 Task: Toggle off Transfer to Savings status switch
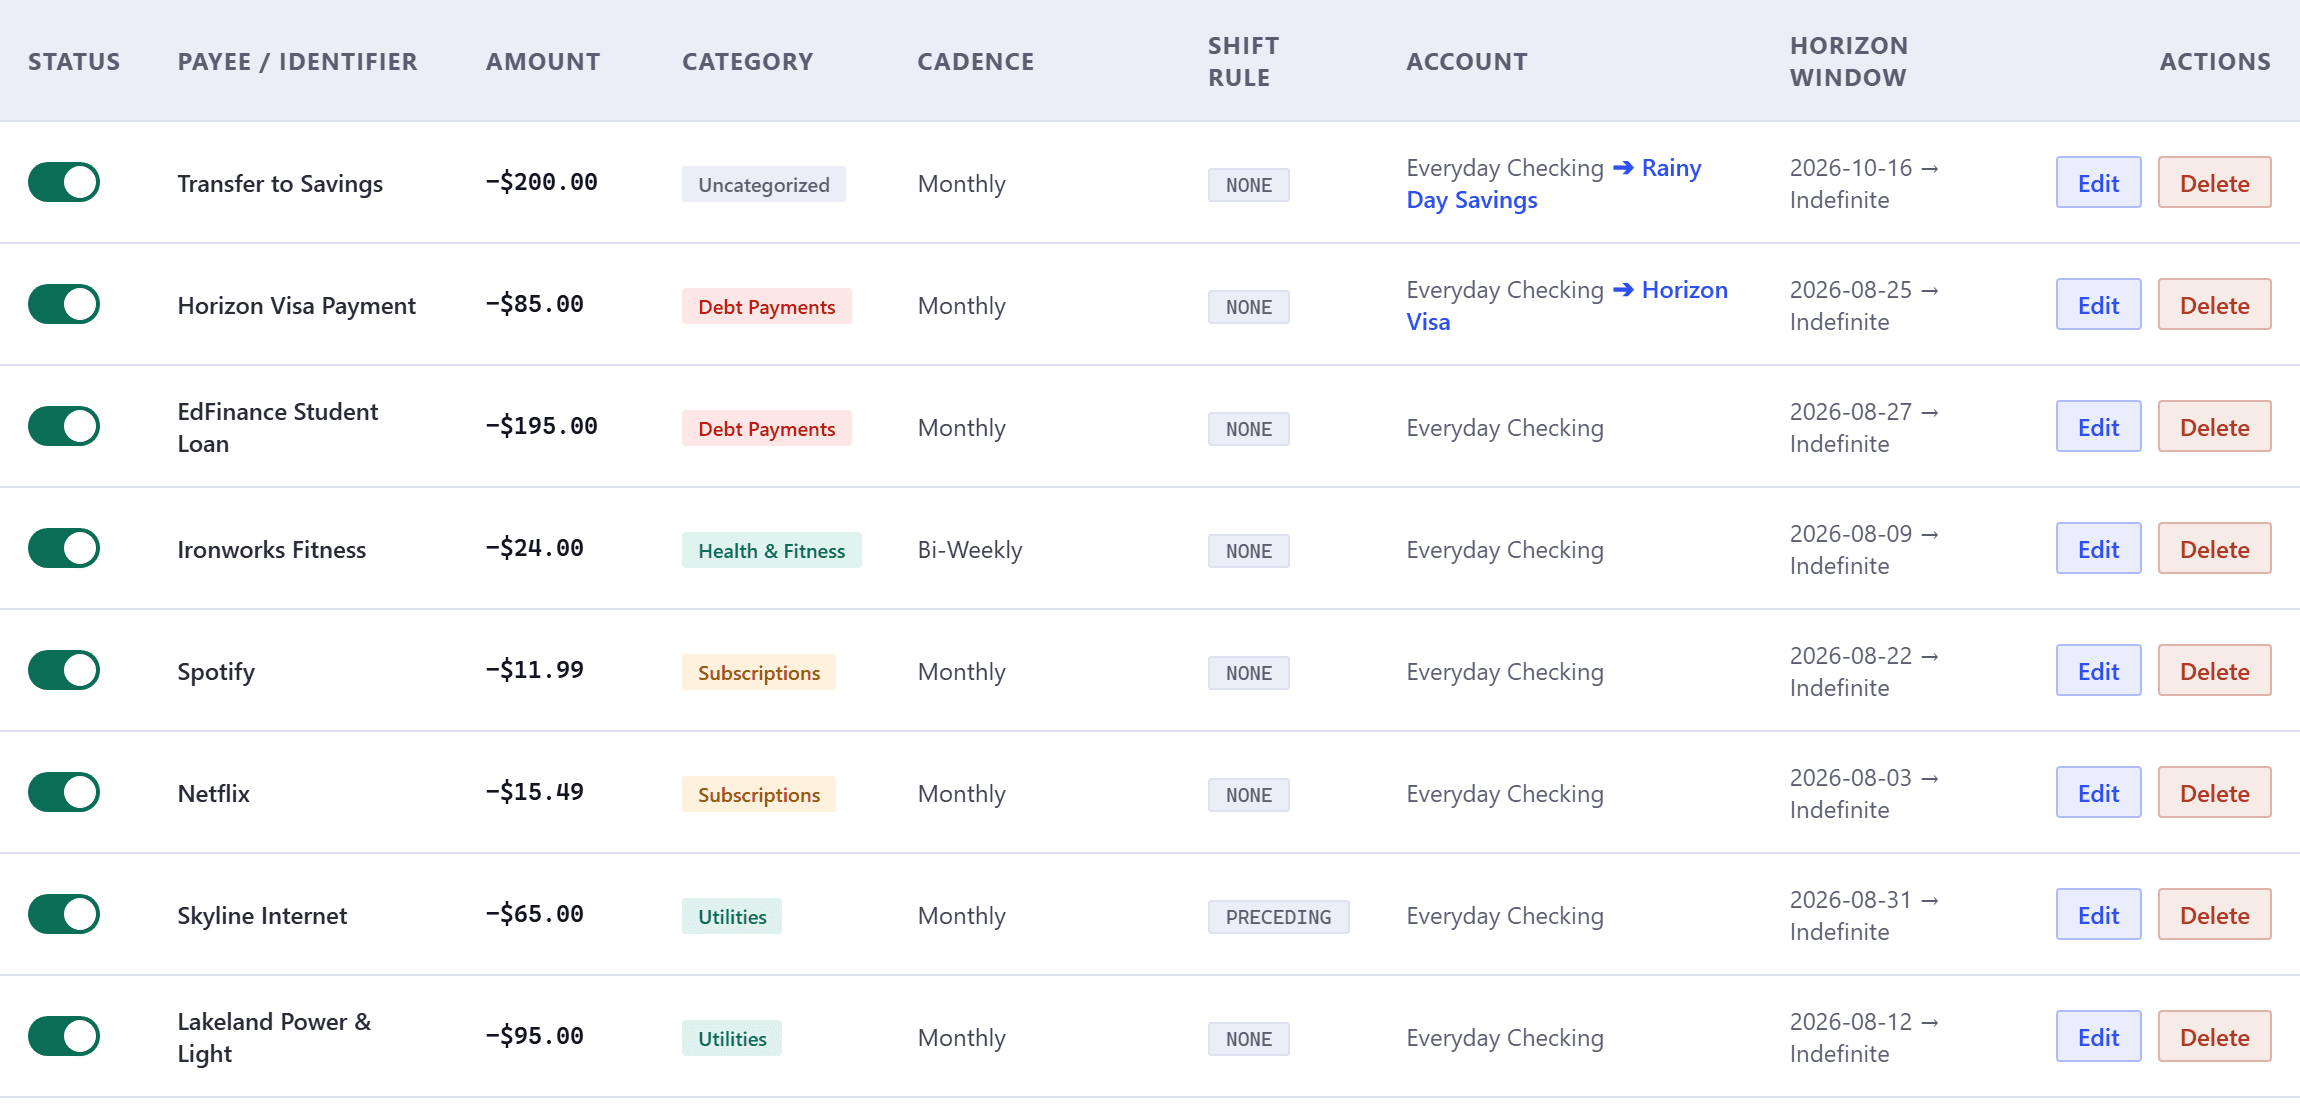pyautogui.click(x=64, y=182)
